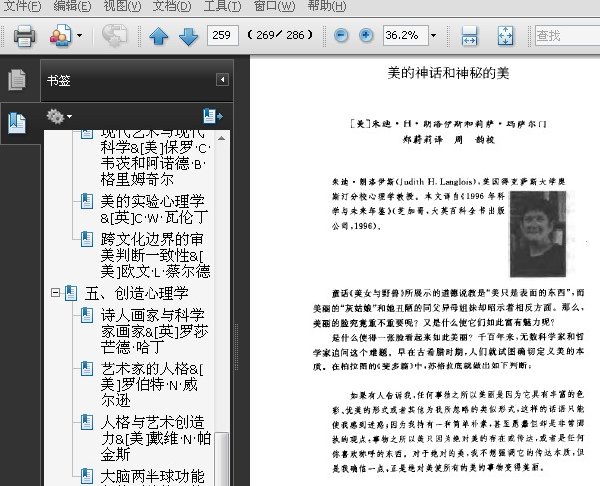Open the 视图(V) menu

(122, 6)
